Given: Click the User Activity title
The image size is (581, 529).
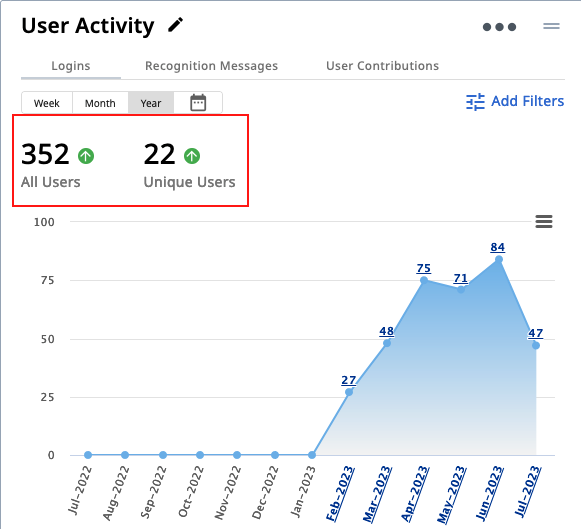Looking at the screenshot, I should coord(88,26).
